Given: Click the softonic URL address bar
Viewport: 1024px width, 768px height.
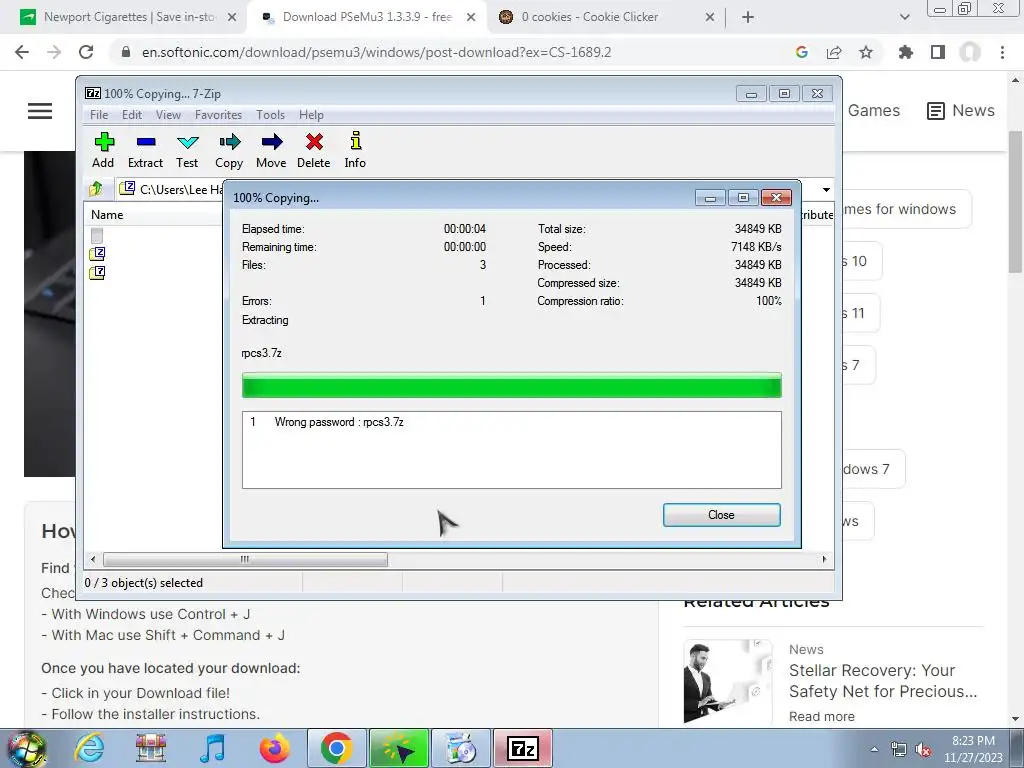Looking at the screenshot, I should (376, 52).
